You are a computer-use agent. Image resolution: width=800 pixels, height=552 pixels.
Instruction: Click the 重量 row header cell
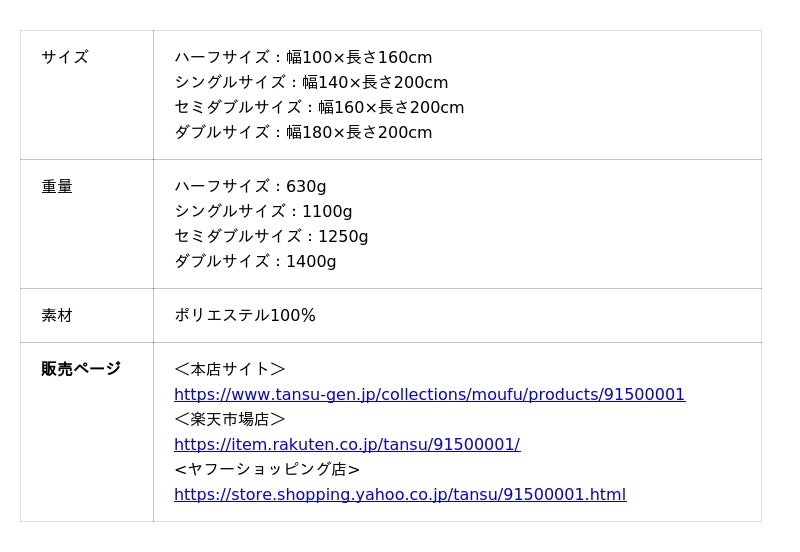(x=57, y=187)
